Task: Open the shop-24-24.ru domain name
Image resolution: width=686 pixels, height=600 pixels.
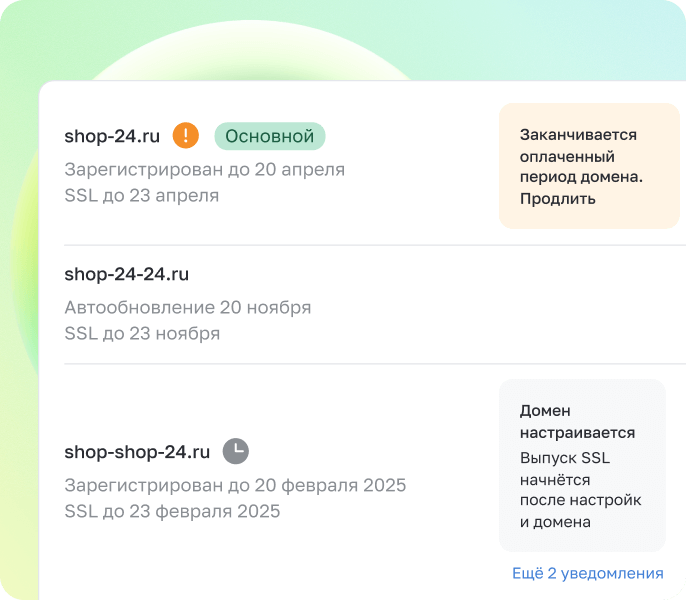Action: 126,274
